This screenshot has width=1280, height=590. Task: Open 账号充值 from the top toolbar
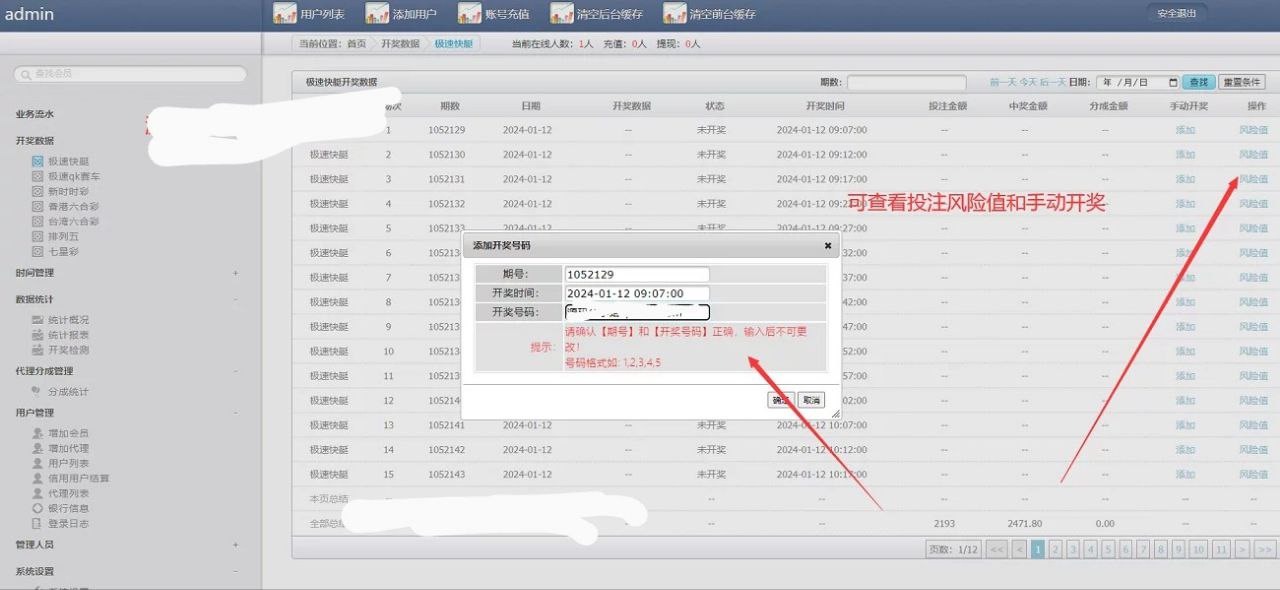[470, 14]
